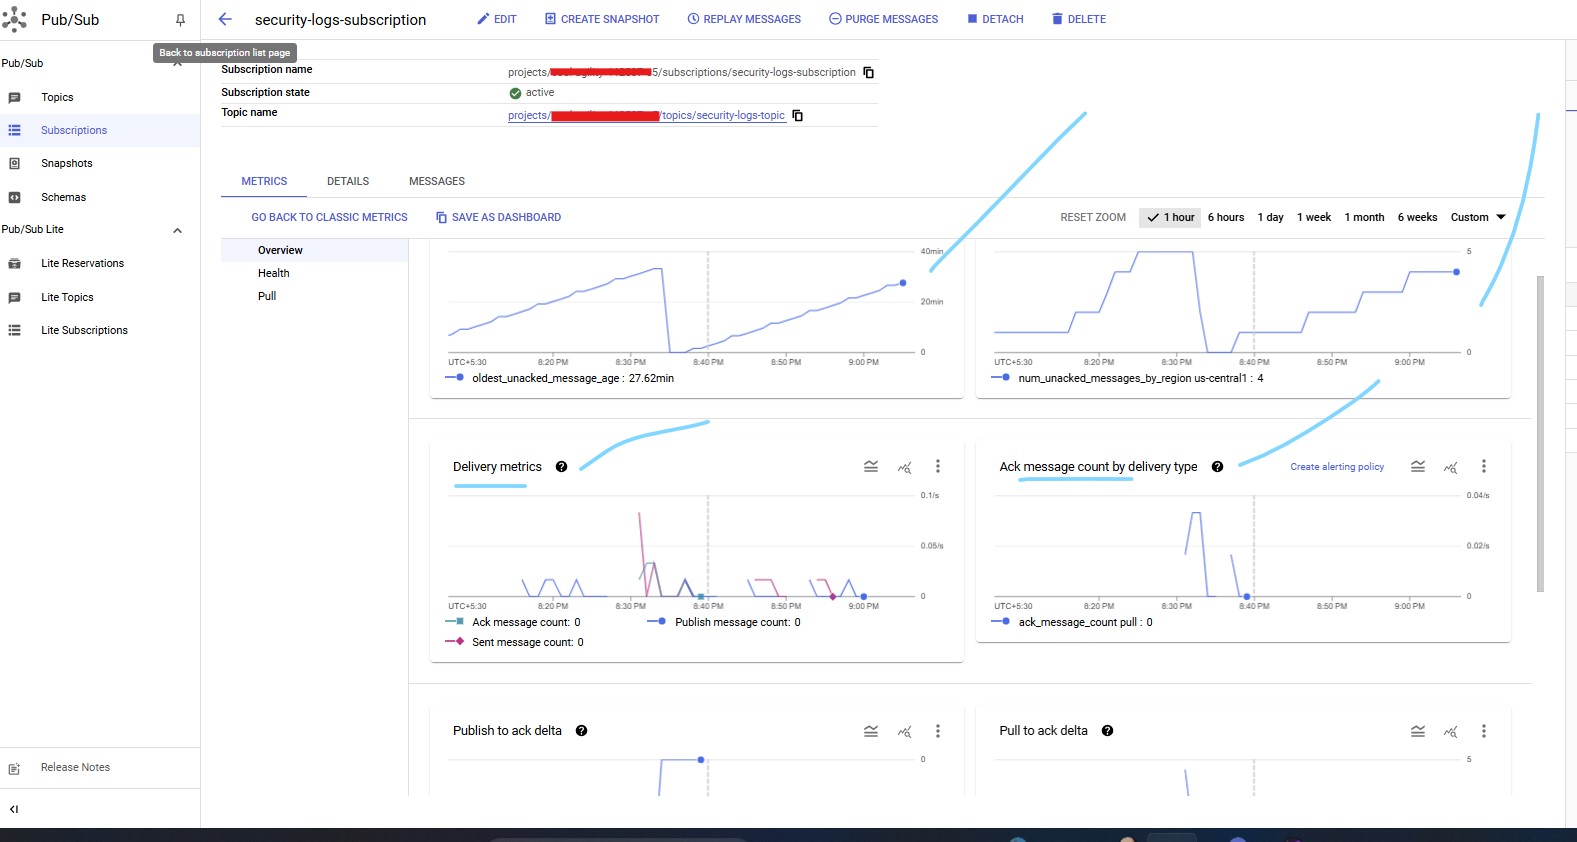
Task: Explore Pull to ack delta chart data
Action: click(1451, 731)
